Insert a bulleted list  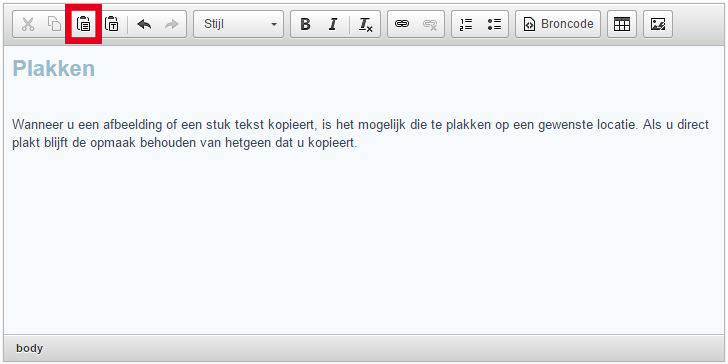click(494, 24)
